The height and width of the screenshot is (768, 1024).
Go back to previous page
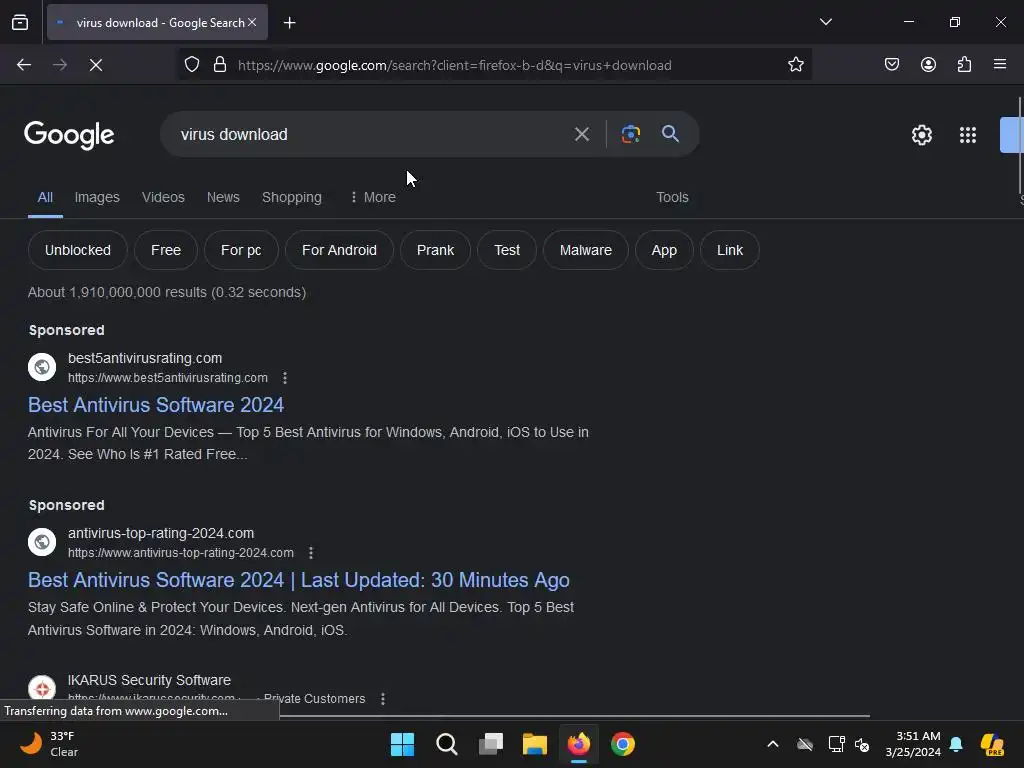click(x=24, y=65)
